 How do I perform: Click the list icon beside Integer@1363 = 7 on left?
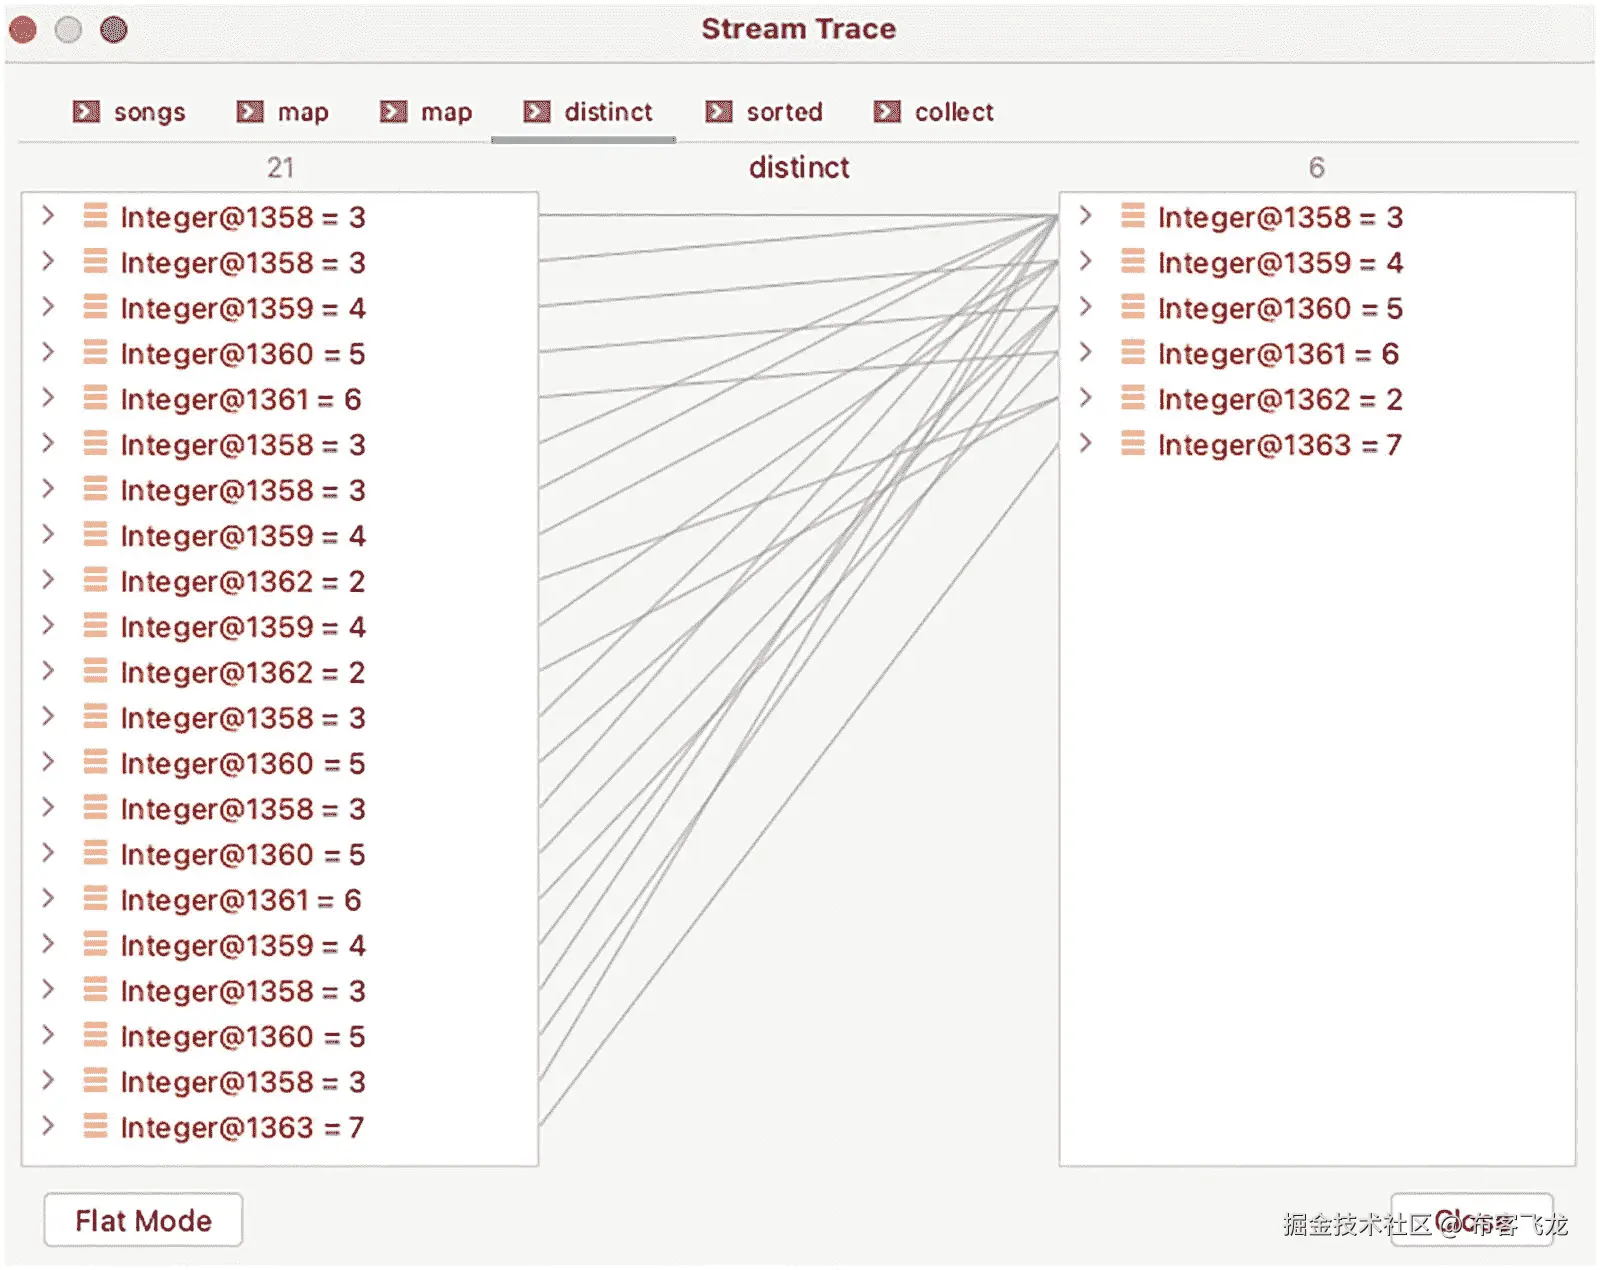[x=95, y=1126]
